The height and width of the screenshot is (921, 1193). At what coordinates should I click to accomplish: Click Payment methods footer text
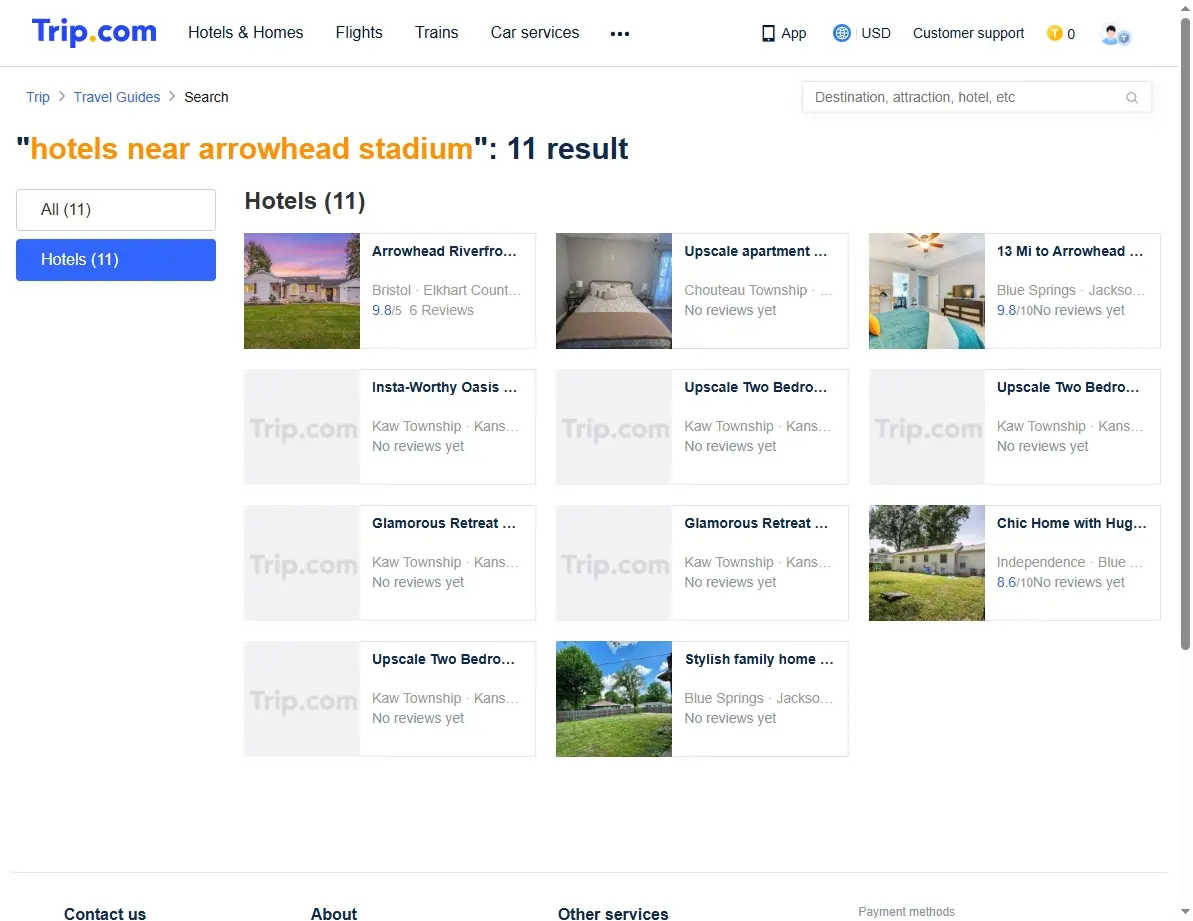point(906,912)
